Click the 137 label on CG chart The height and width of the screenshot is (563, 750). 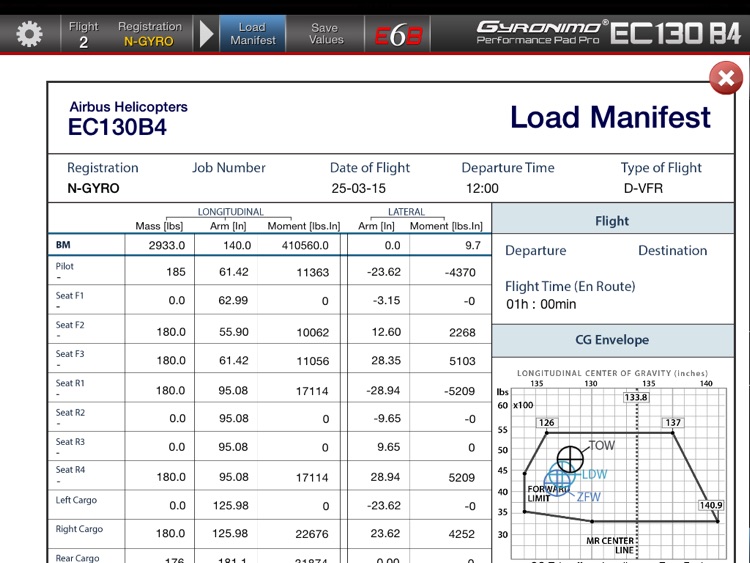(673, 422)
